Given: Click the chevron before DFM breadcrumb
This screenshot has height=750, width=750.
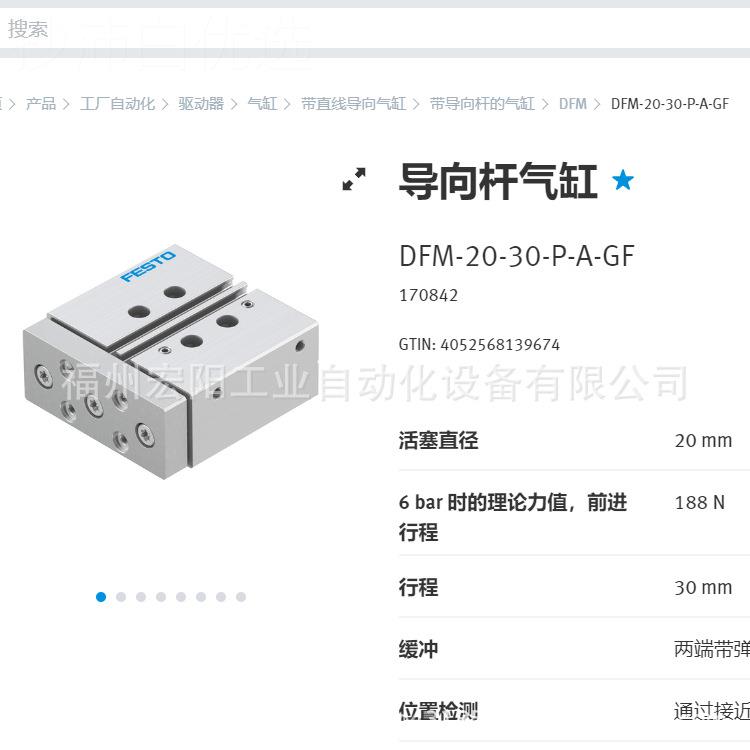Looking at the screenshot, I should coord(545,104).
